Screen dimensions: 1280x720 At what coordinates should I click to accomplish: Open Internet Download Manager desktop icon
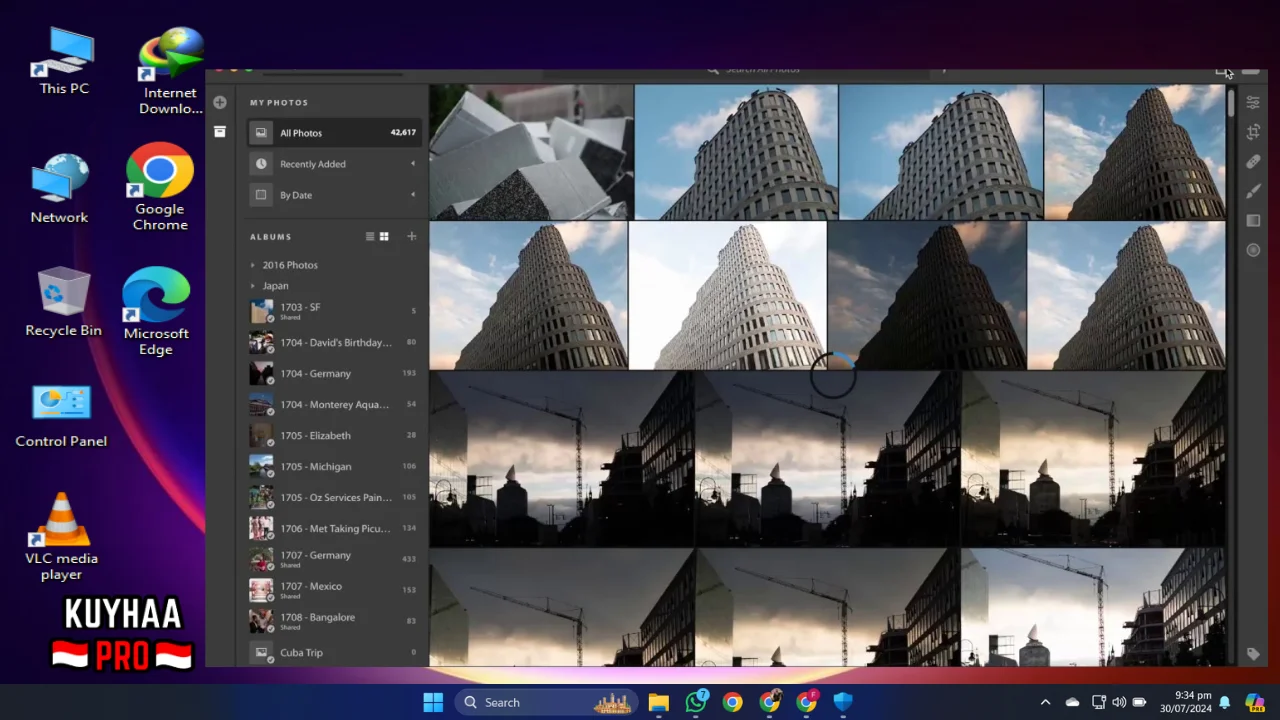[x=170, y=70]
